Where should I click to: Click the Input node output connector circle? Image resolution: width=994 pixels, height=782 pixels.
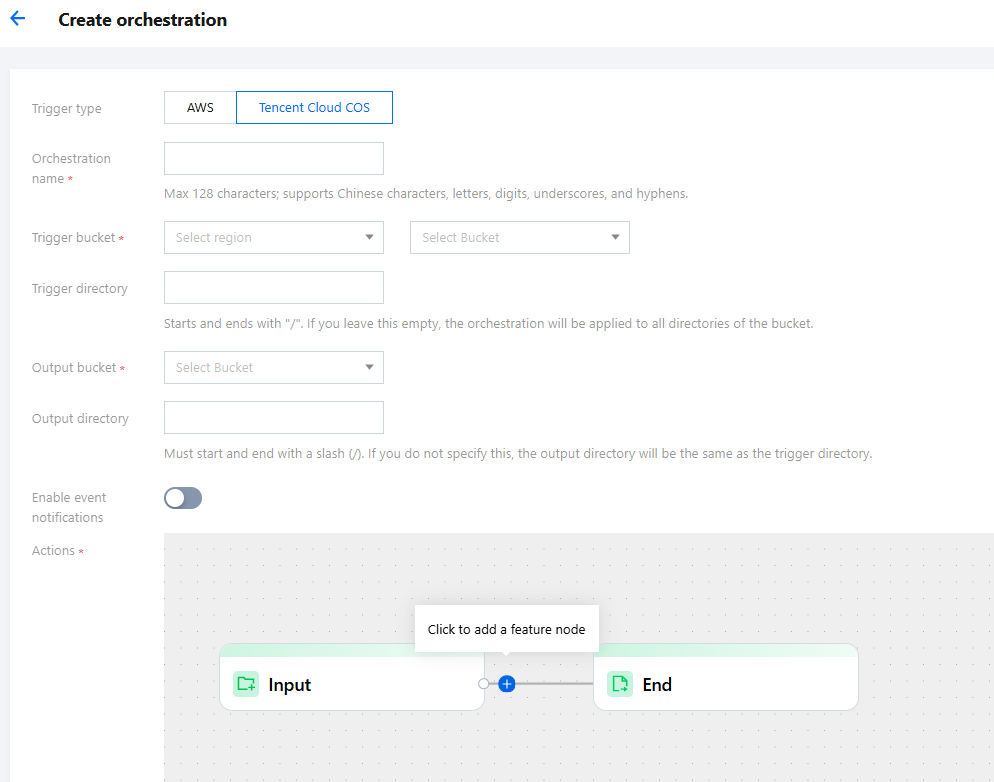click(484, 684)
